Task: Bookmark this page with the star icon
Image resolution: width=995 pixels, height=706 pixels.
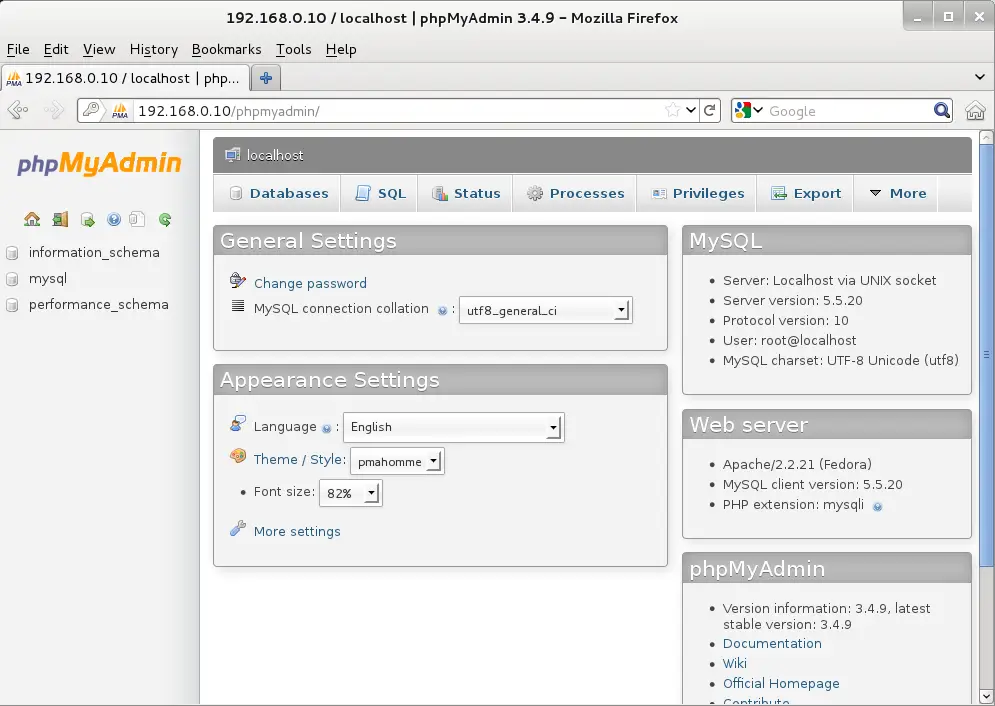Action: point(673,110)
